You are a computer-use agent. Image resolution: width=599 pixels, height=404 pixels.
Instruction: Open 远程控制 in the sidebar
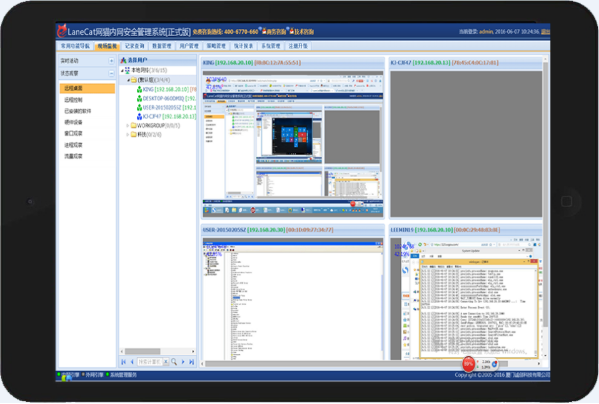coord(73,100)
